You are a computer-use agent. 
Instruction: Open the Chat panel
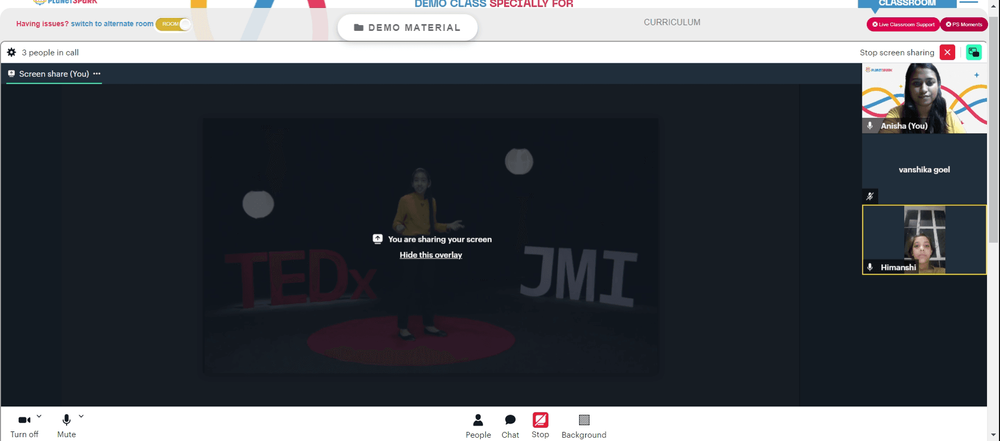pyautogui.click(x=510, y=426)
